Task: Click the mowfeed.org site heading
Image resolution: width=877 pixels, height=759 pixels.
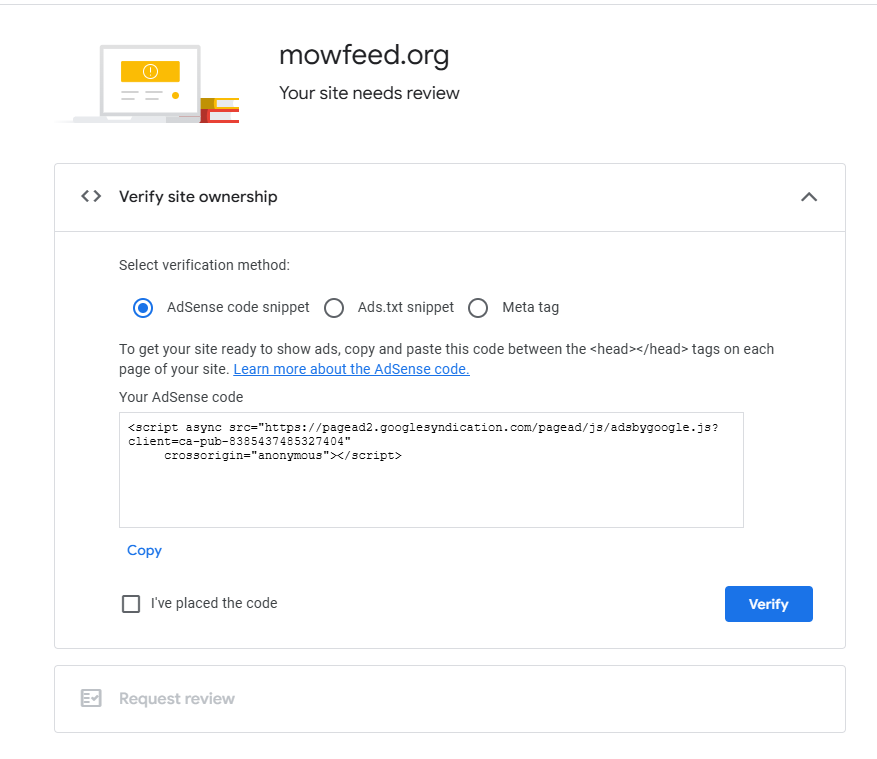Action: click(x=364, y=56)
